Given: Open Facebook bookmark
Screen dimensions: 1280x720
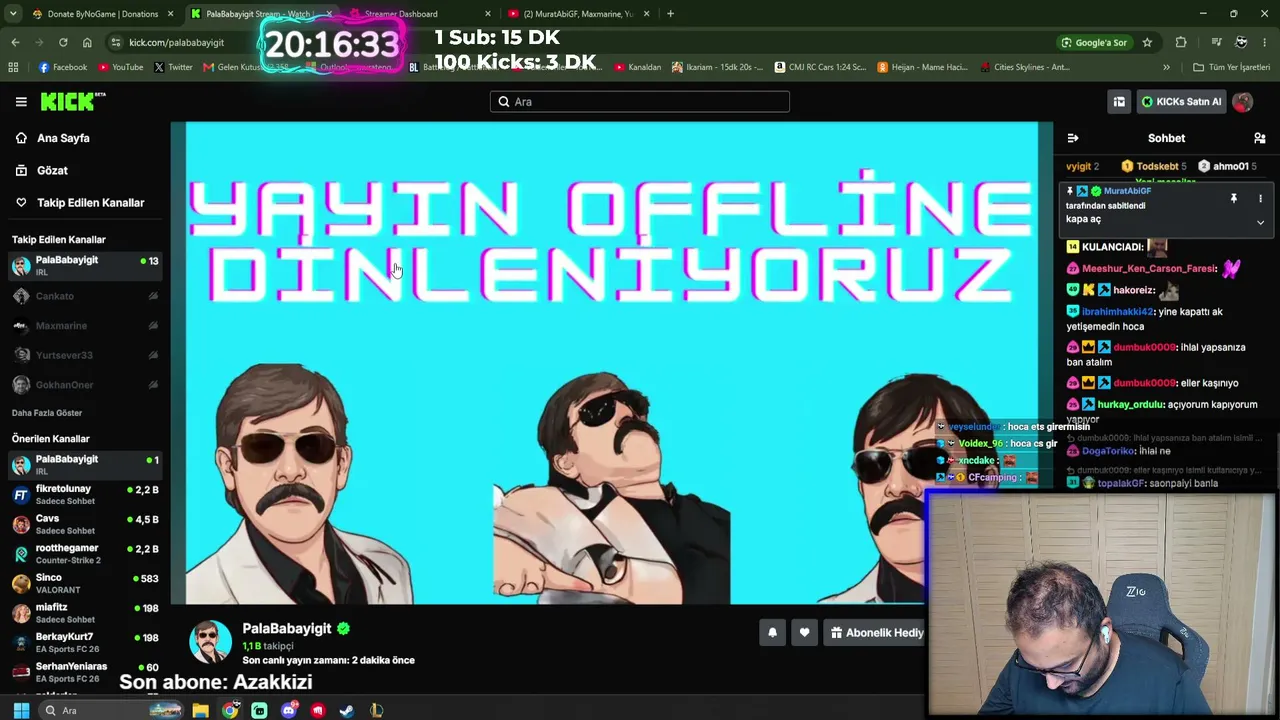Looking at the screenshot, I should 63,67.
